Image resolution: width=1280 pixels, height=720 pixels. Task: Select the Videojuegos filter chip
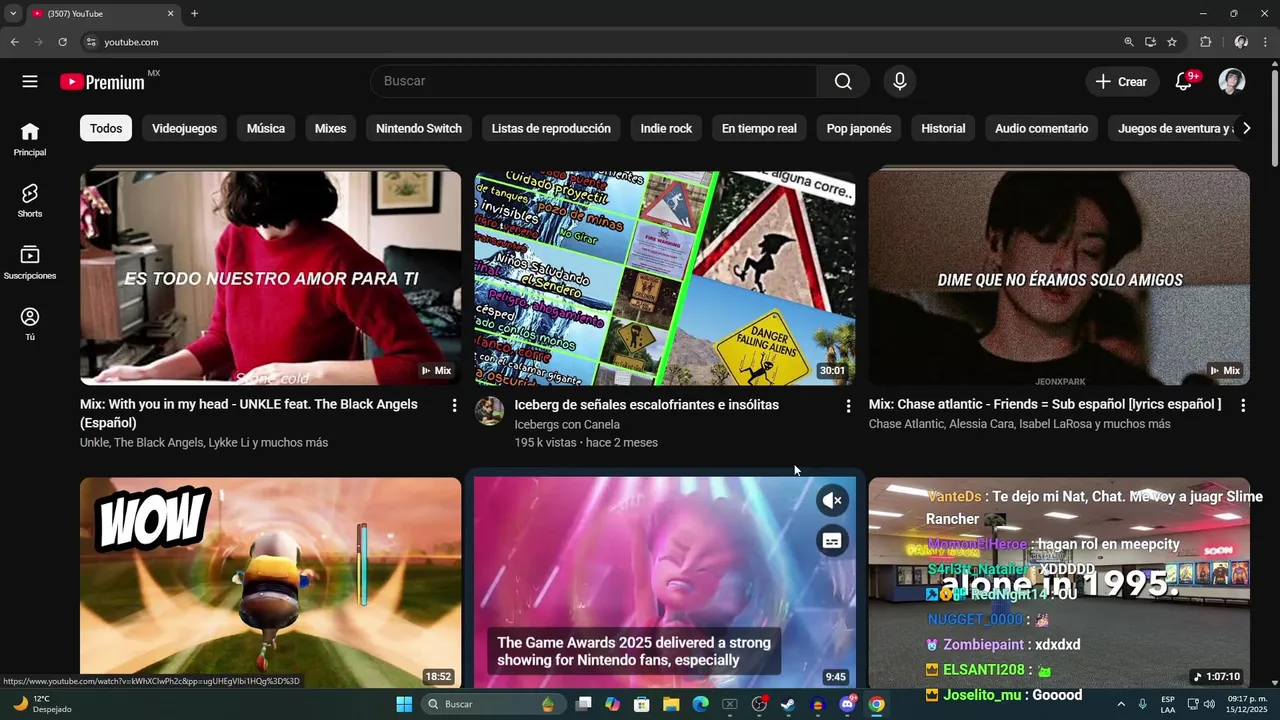tap(184, 128)
